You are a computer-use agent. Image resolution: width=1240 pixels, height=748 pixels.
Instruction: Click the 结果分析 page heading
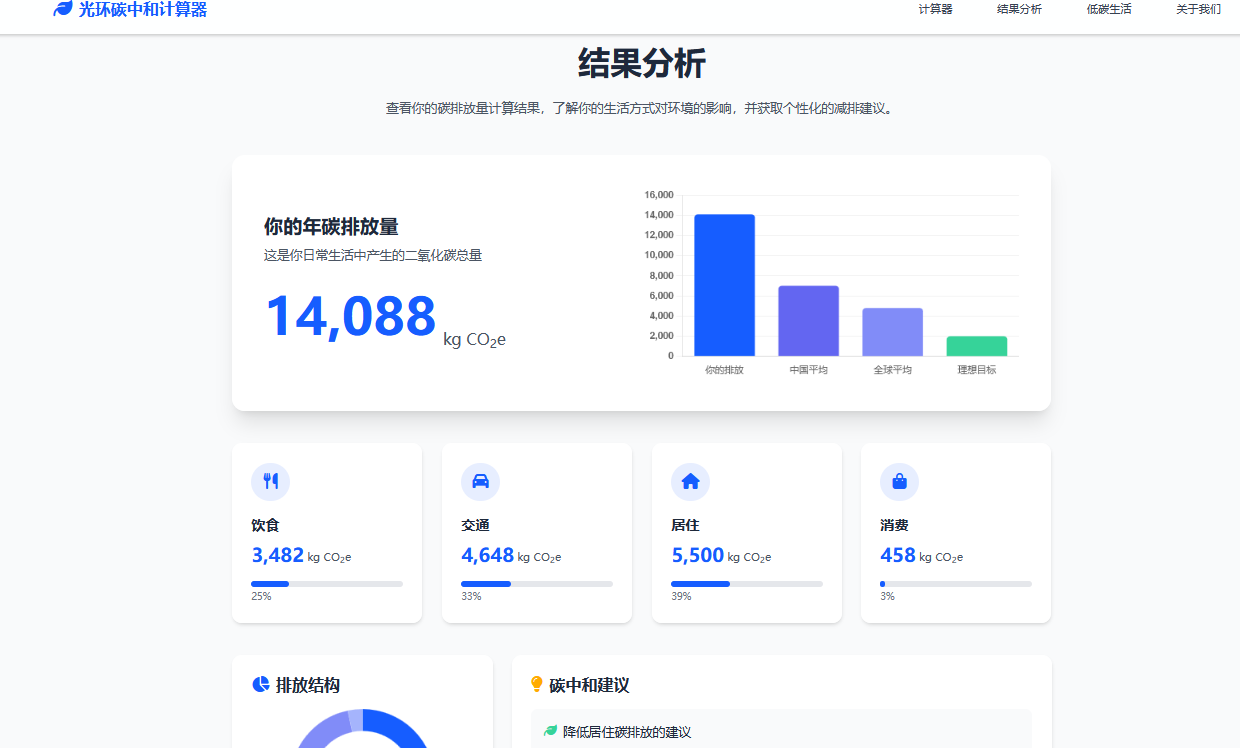642,64
